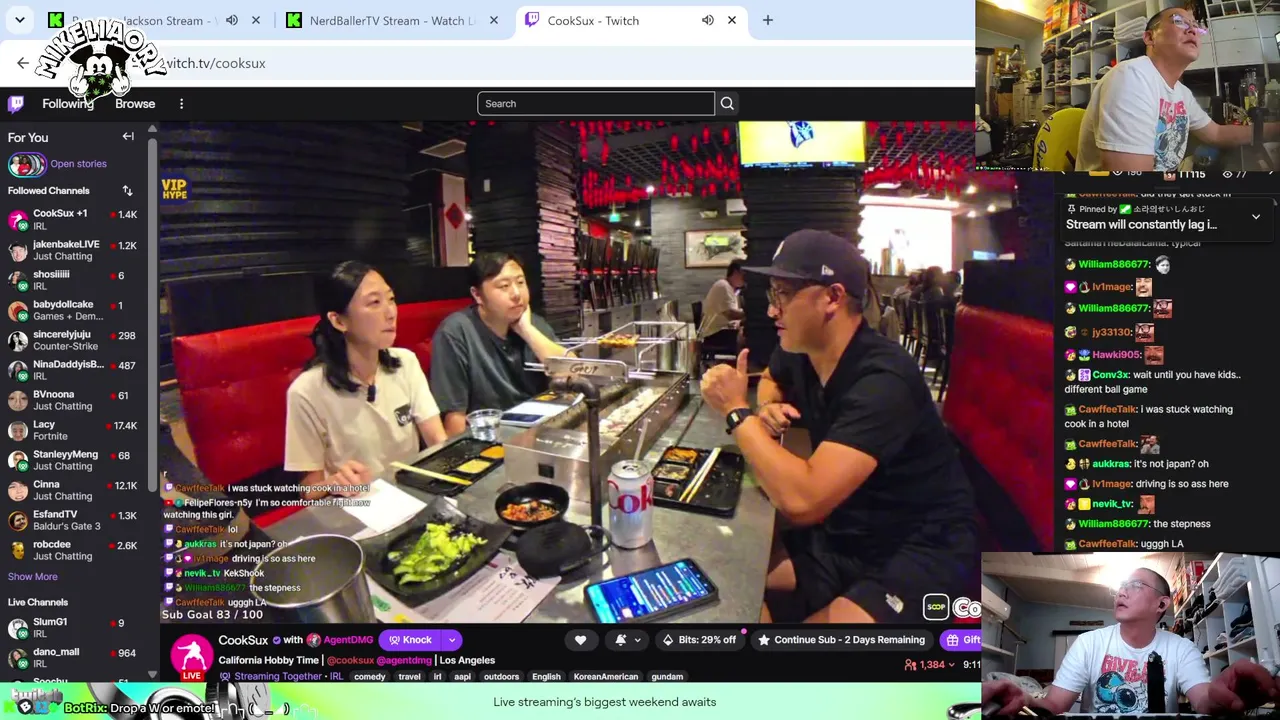Open Cinna channel in sidebar
The height and width of the screenshot is (720, 1280).
(x=72, y=490)
